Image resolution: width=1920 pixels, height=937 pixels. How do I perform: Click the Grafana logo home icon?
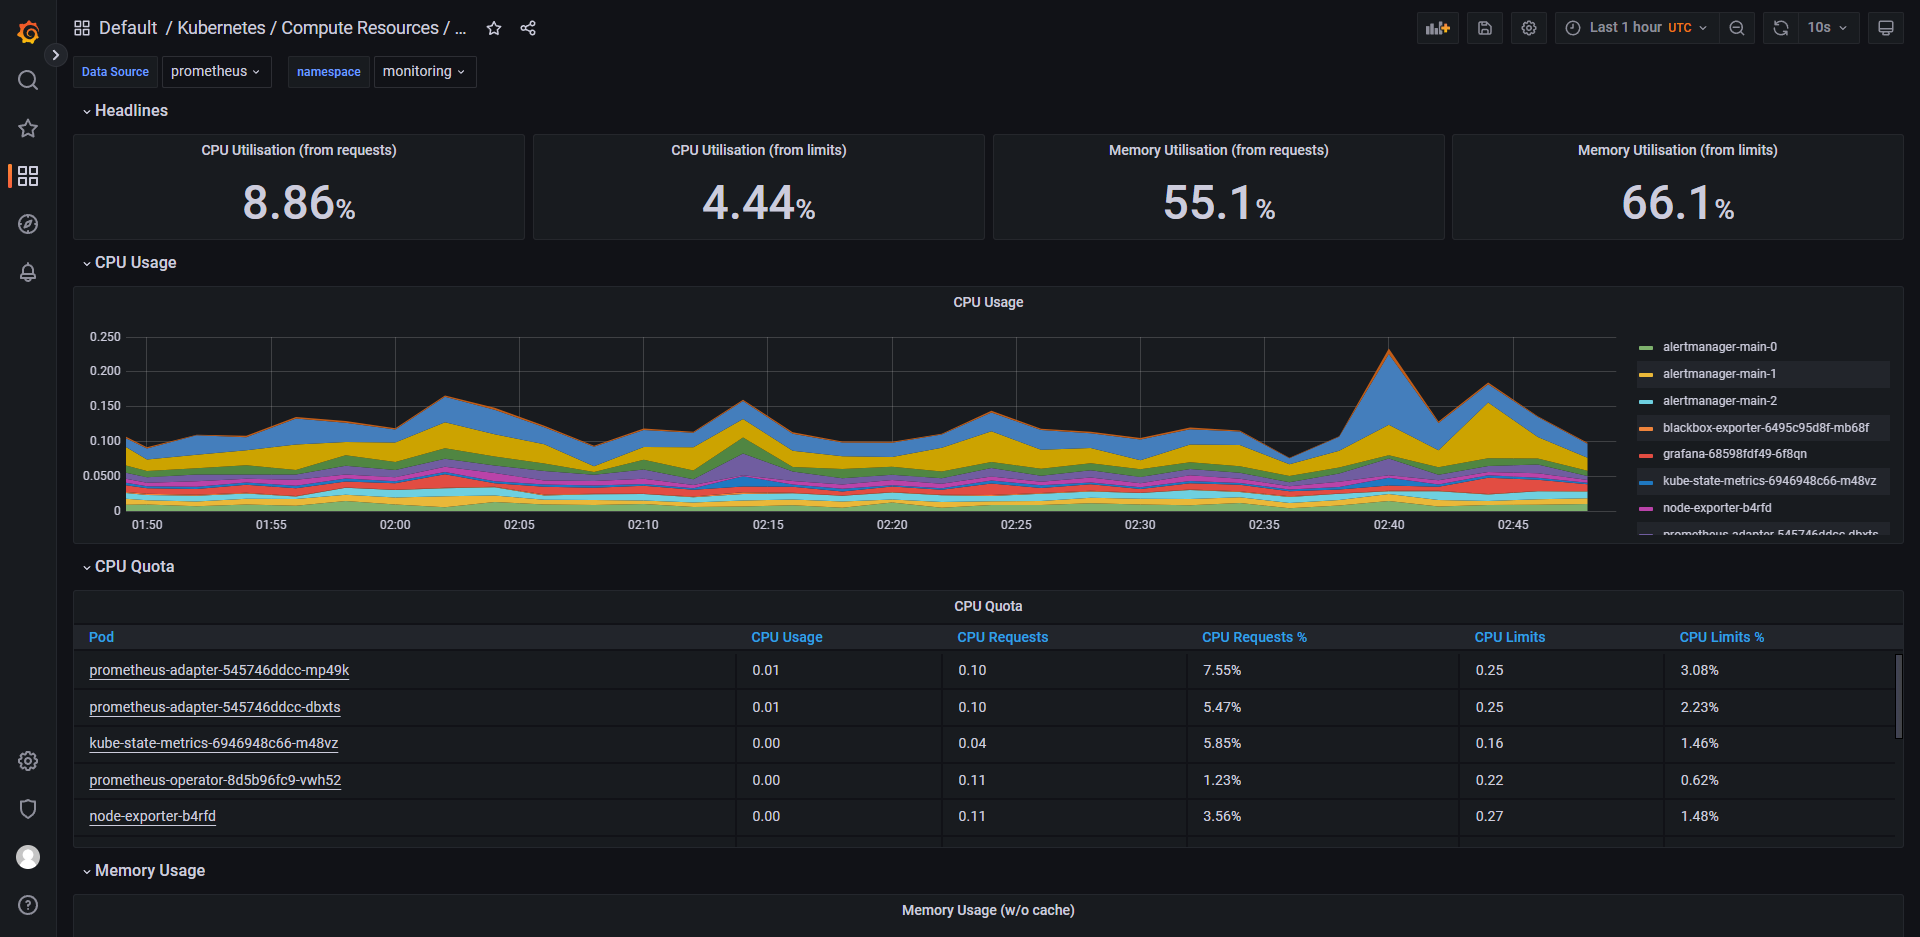click(x=28, y=32)
